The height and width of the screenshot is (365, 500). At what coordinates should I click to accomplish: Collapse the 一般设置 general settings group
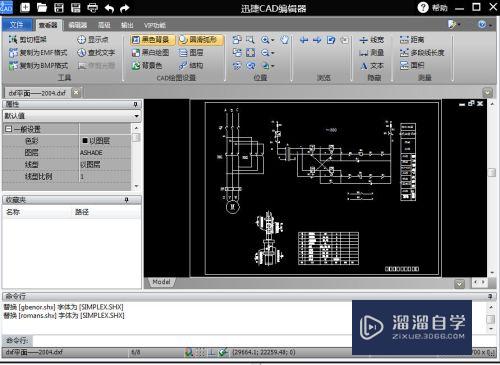click(x=8, y=129)
